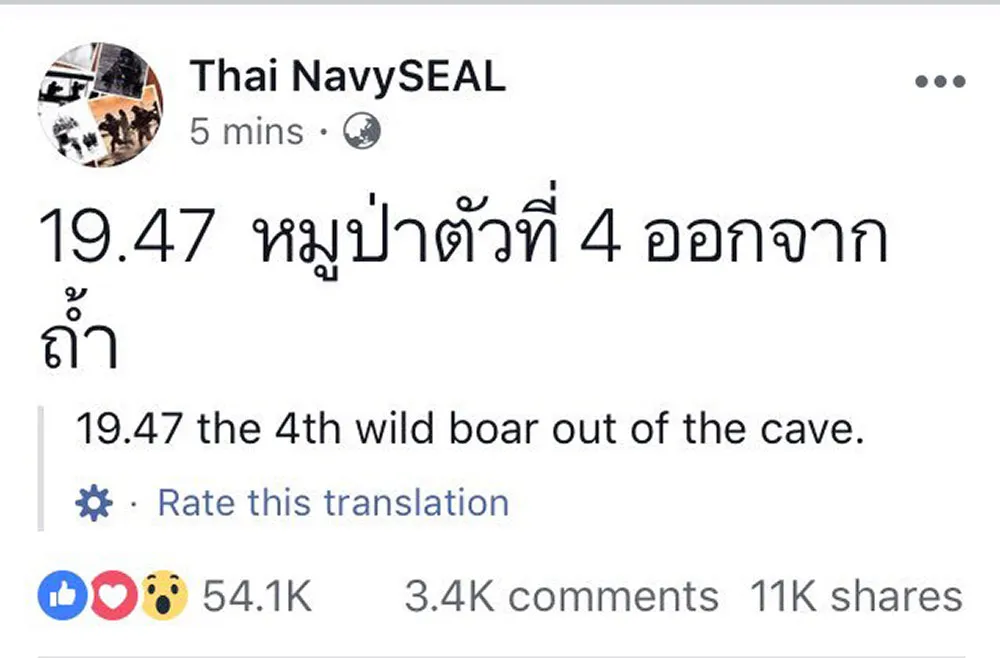Click the Like thumbs-up reaction icon
The image size is (1000, 658).
pyautogui.click(x=62, y=593)
